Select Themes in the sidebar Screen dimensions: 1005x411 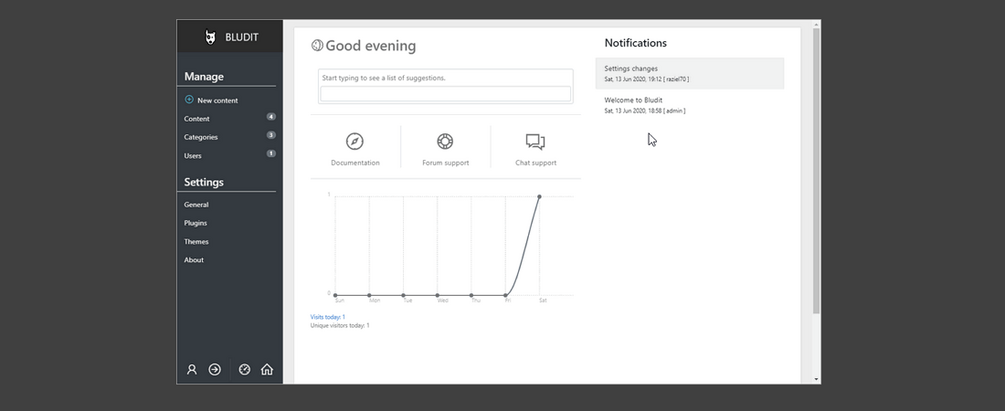pyautogui.click(x=196, y=242)
